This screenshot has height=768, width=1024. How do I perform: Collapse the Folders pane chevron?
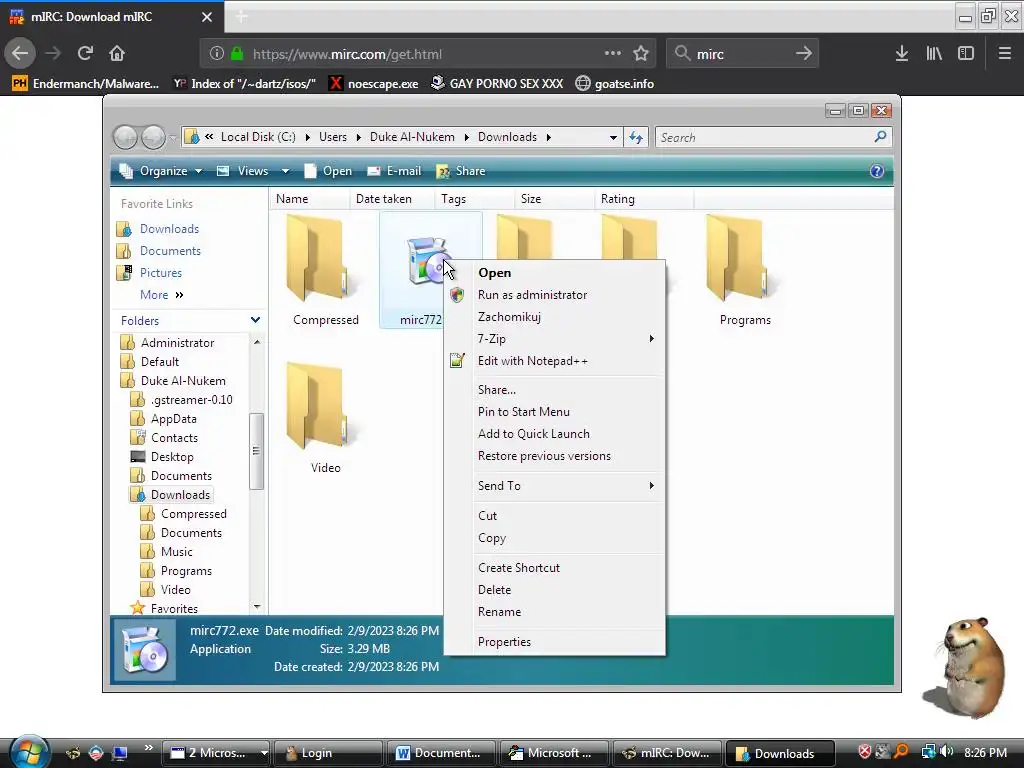click(x=255, y=320)
